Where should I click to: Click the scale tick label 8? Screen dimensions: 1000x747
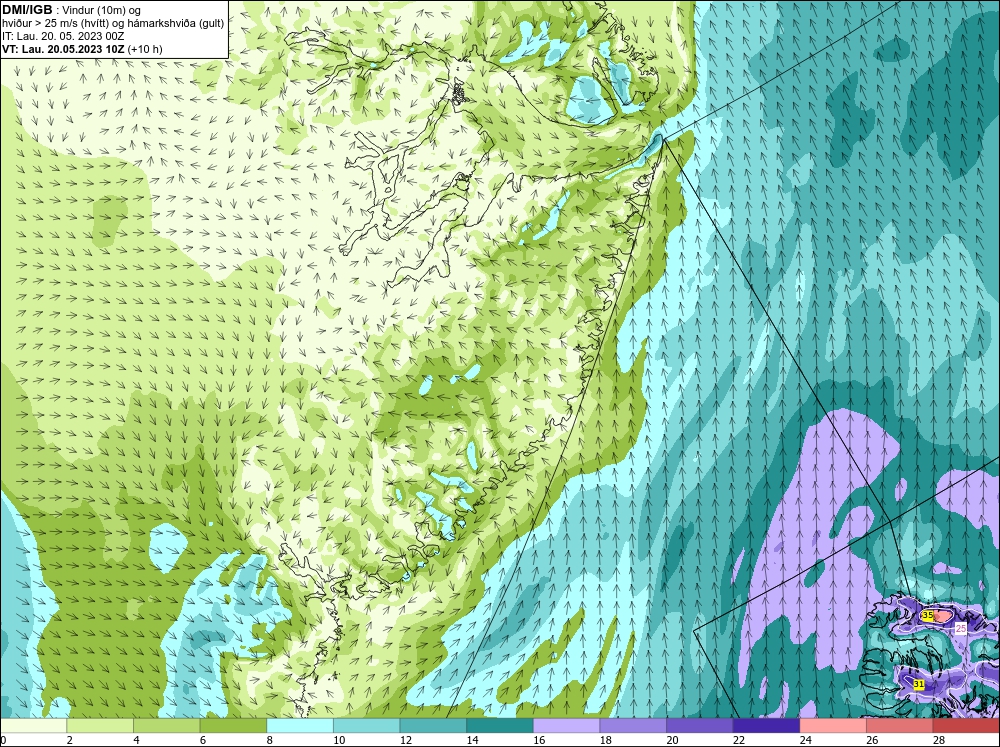click(270, 740)
